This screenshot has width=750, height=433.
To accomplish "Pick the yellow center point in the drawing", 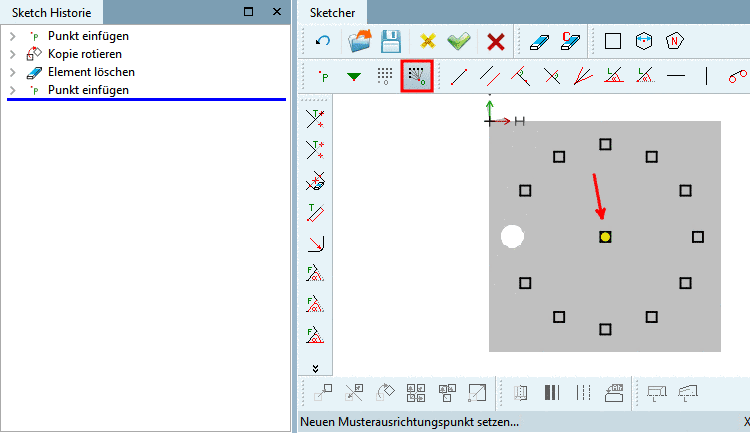I will [605, 237].
